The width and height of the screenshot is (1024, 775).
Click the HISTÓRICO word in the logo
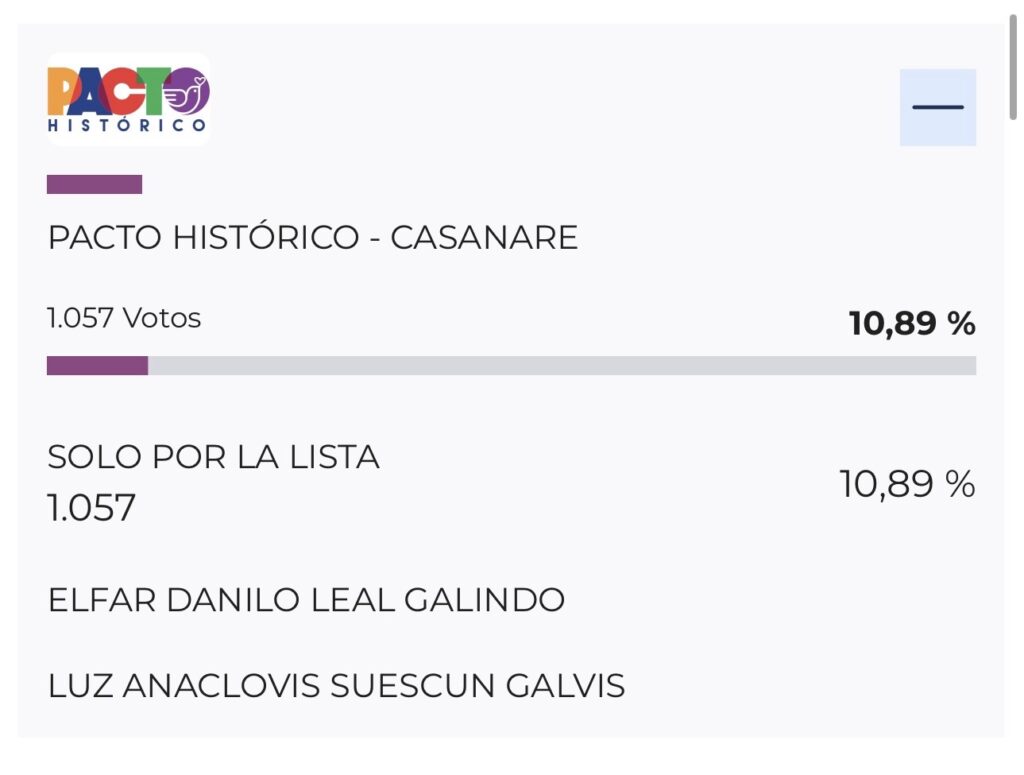tap(127, 126)
